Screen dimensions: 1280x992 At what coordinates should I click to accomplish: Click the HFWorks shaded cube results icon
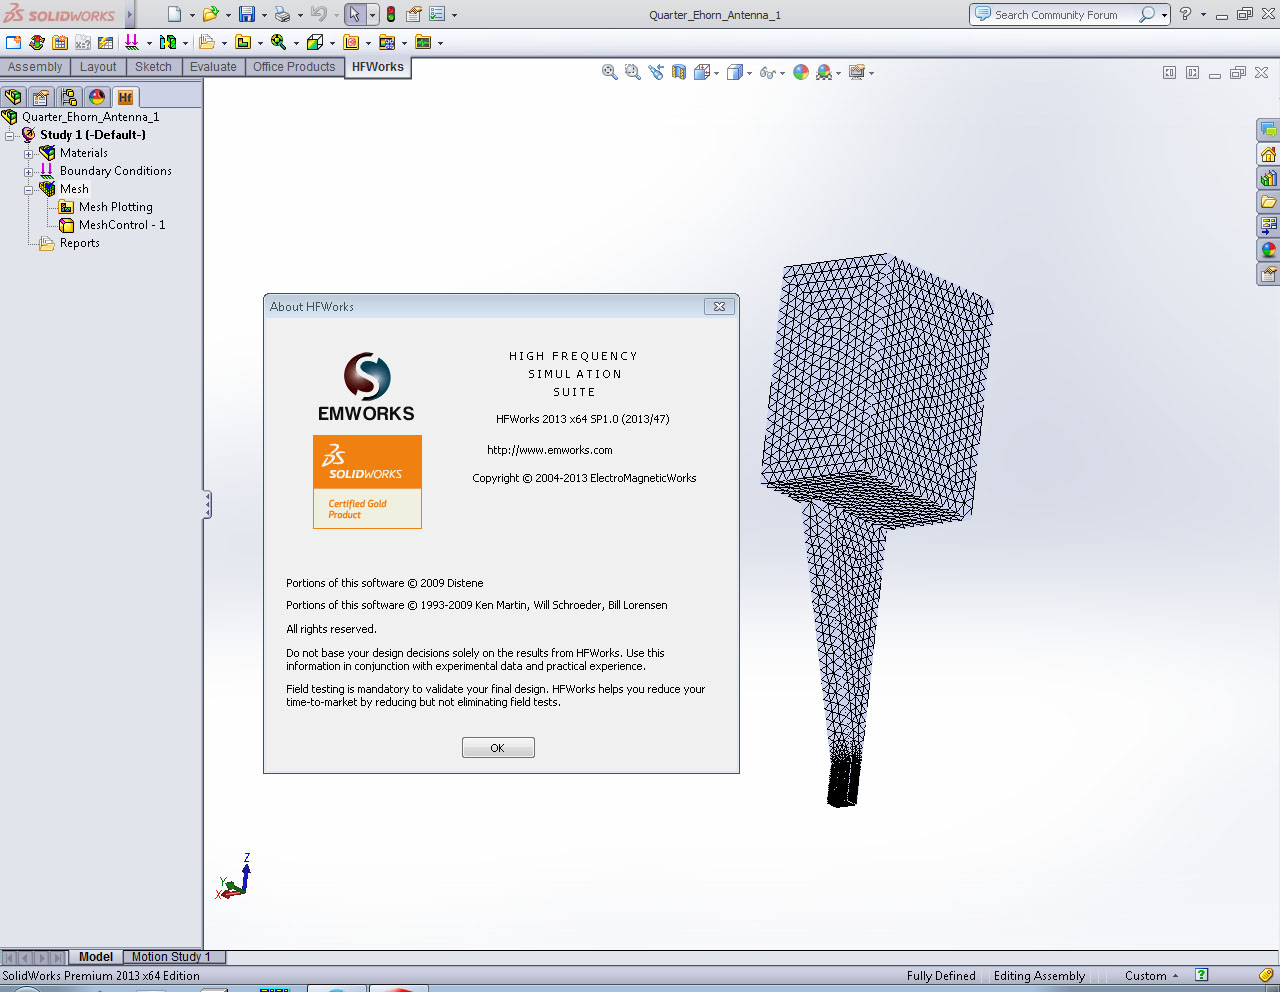(x=314, y=42)
